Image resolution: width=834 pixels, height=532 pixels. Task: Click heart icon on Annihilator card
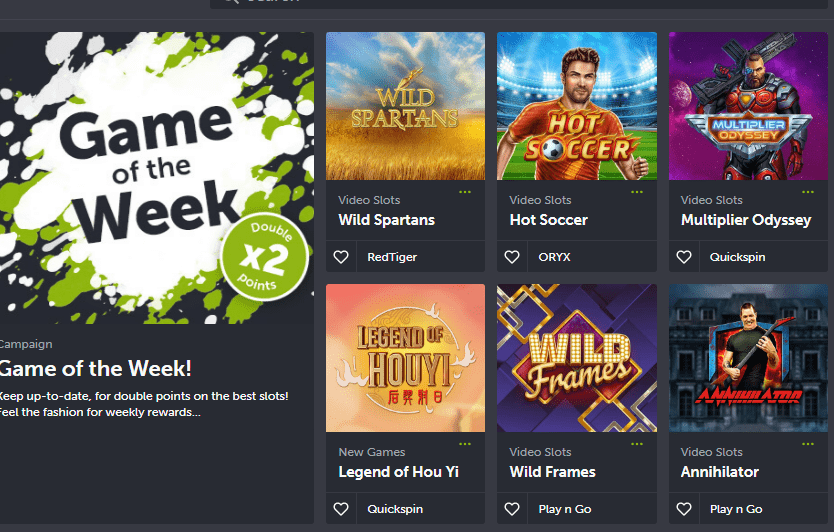click(683, 509)
